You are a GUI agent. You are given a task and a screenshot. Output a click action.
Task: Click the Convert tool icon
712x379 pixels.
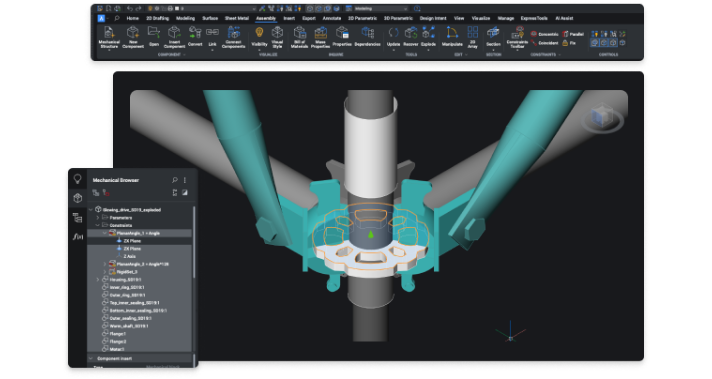pos(195,33)
